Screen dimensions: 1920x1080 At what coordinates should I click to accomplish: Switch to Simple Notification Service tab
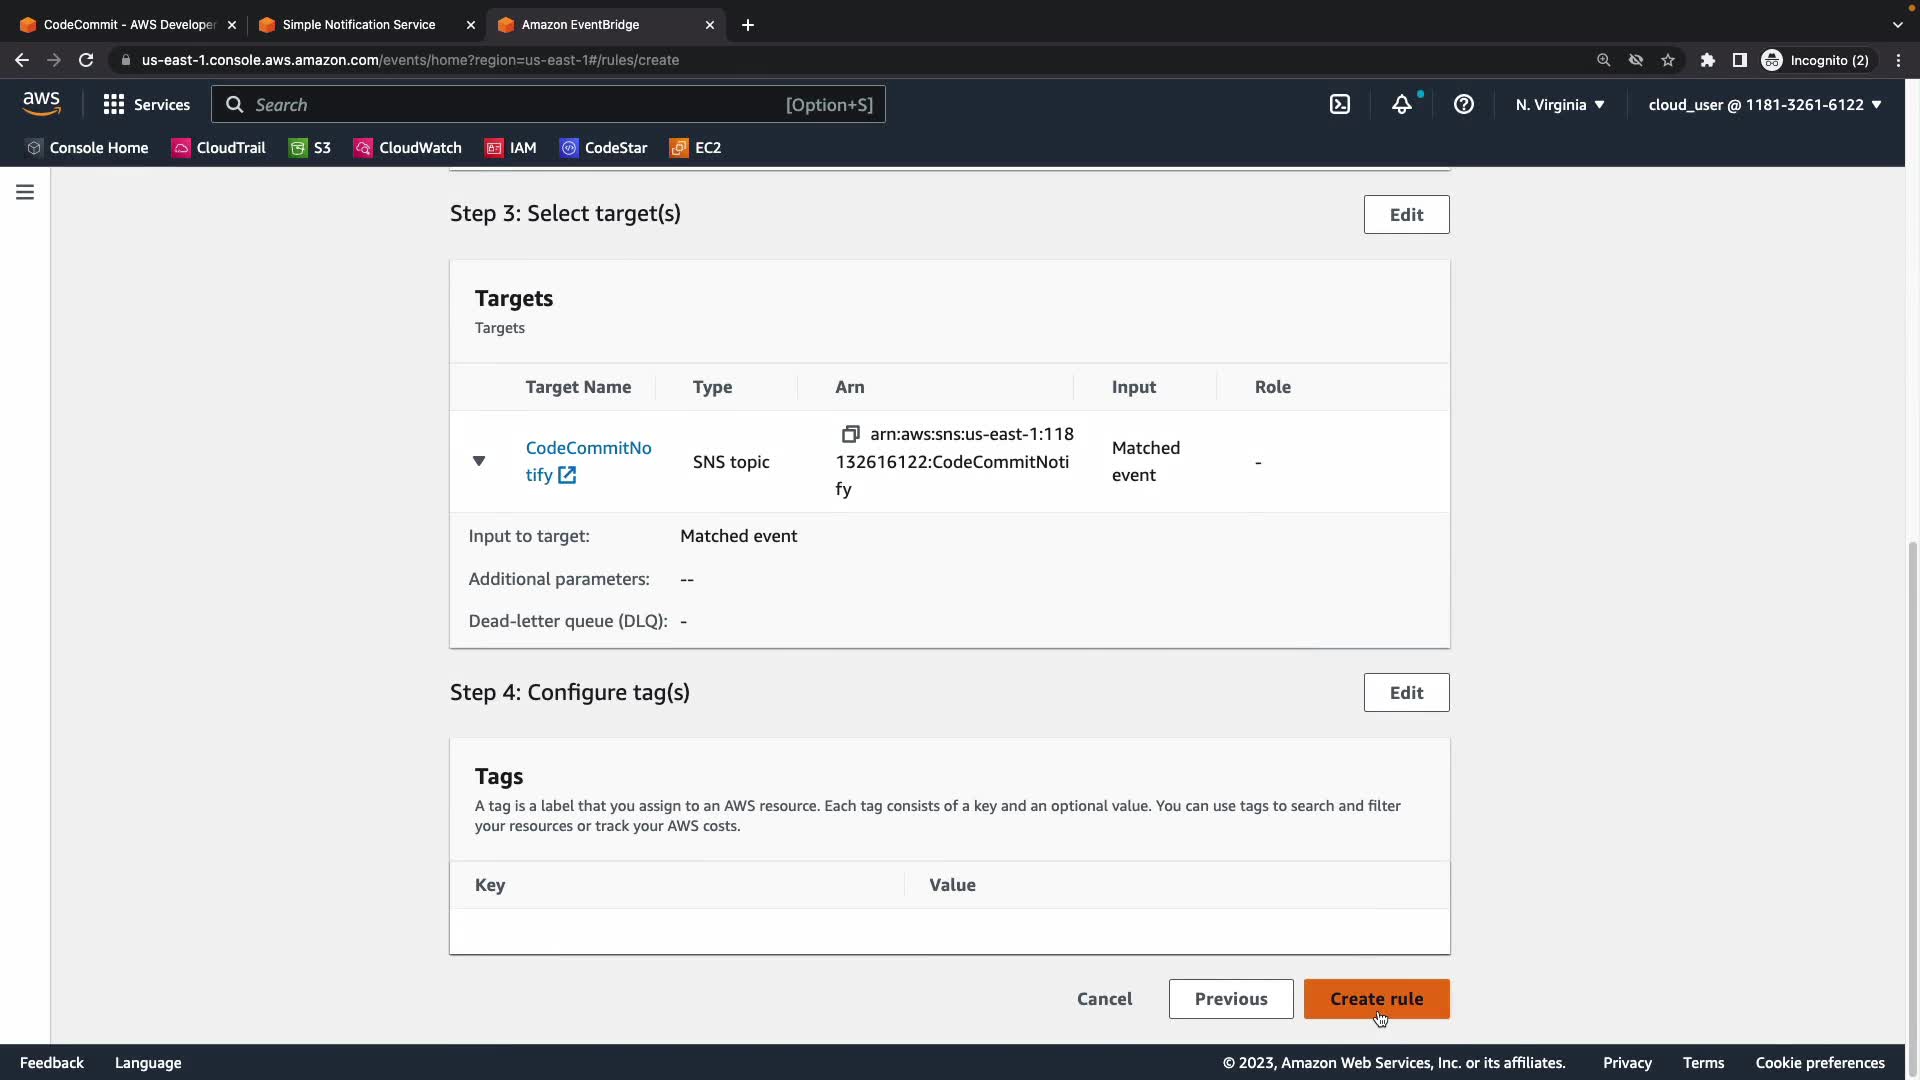358,25
